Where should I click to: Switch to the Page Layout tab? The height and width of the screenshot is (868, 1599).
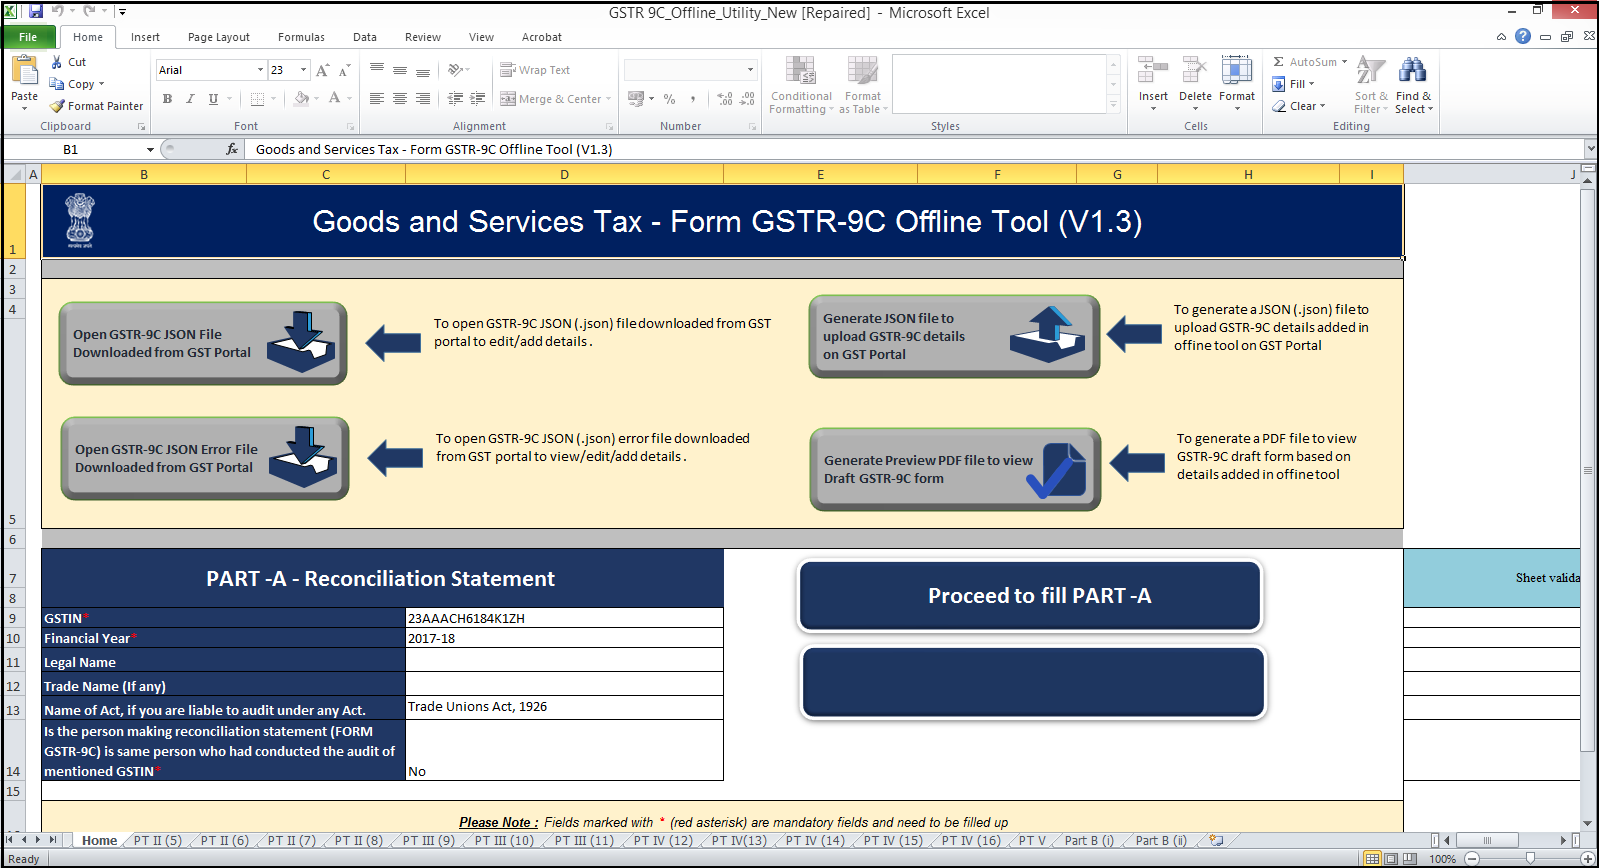point(219,37)
